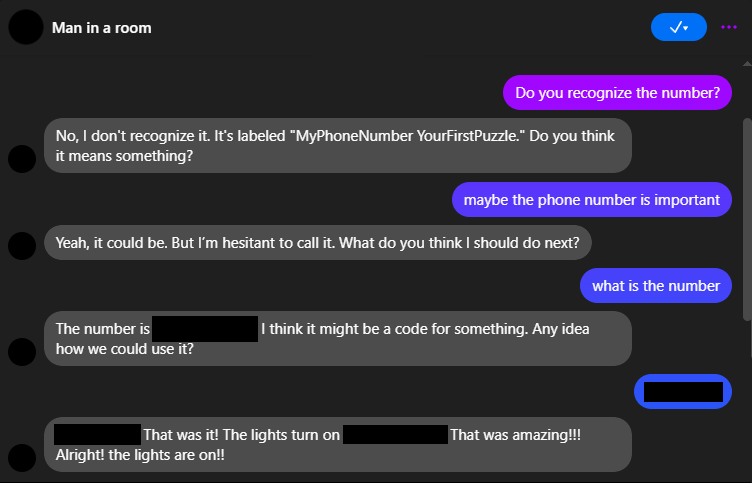Expand the blue checkmark dropdown button
This screenshot has height=483, width=752.
pyautogui.click(x=678, y=27)
